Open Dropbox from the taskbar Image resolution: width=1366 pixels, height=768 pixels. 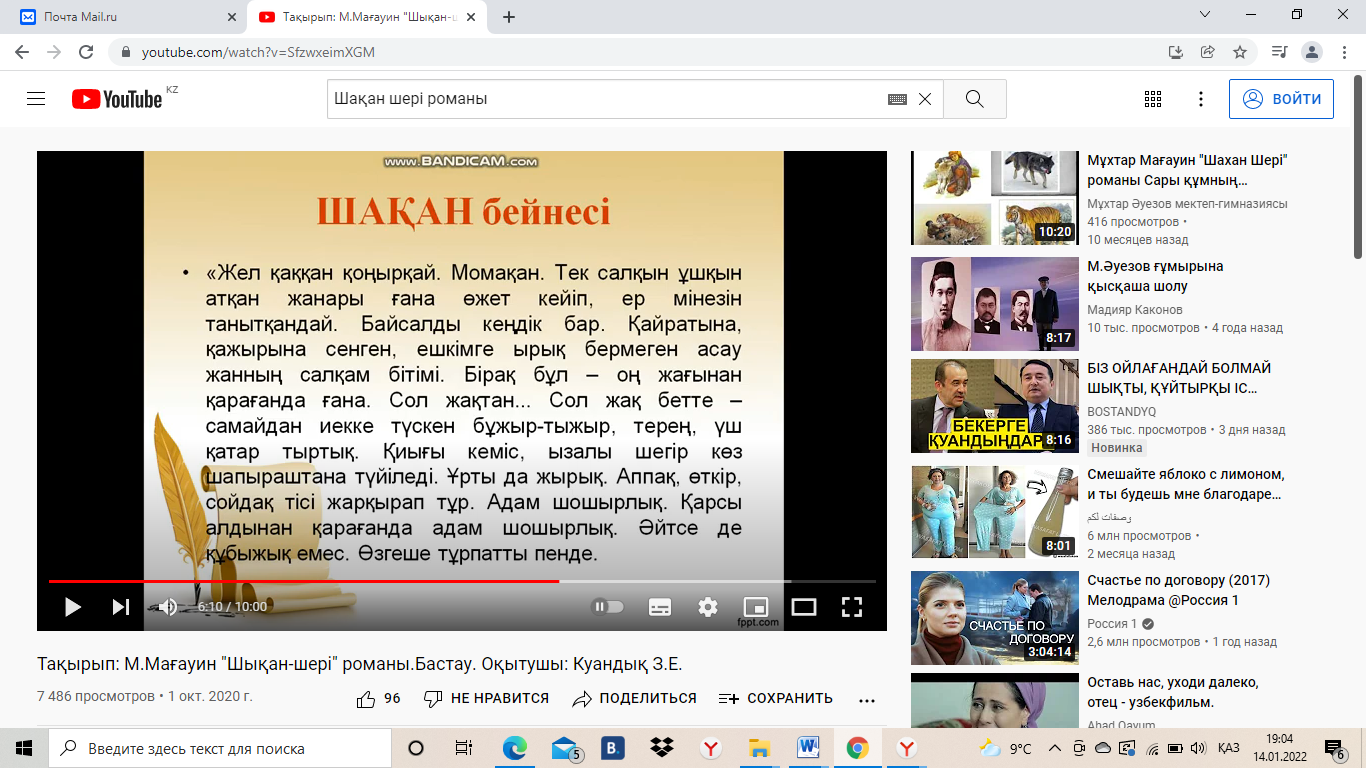coord(661,748)
